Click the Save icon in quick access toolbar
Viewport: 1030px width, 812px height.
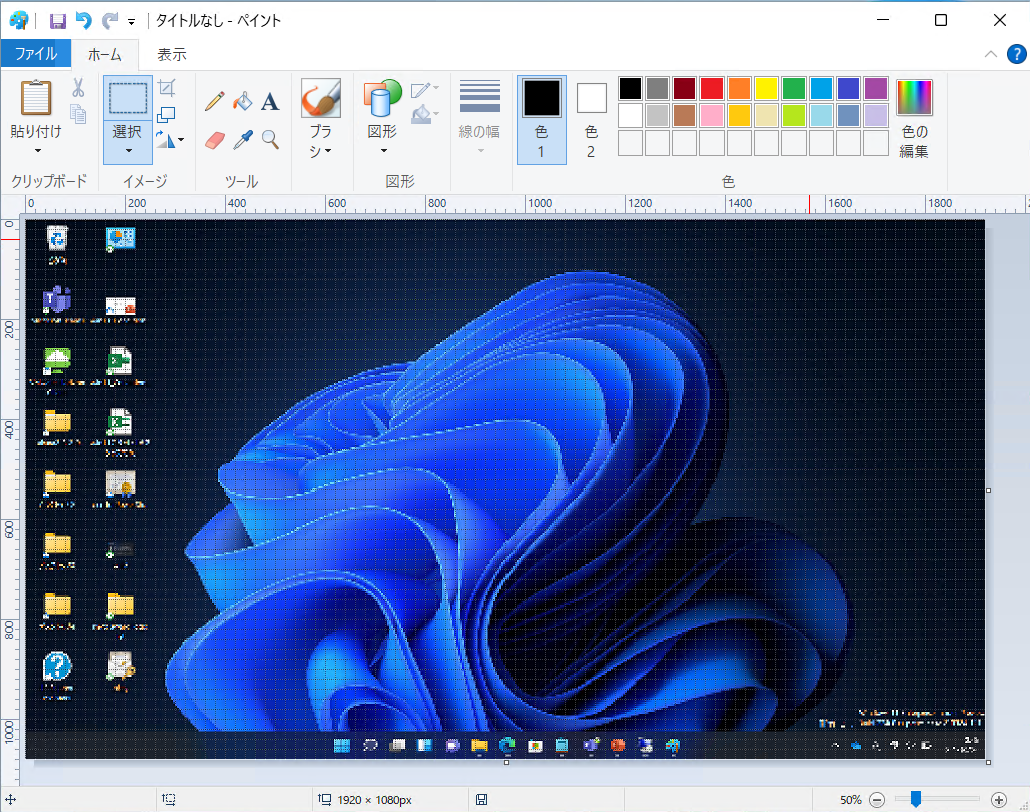click(58, 21)
